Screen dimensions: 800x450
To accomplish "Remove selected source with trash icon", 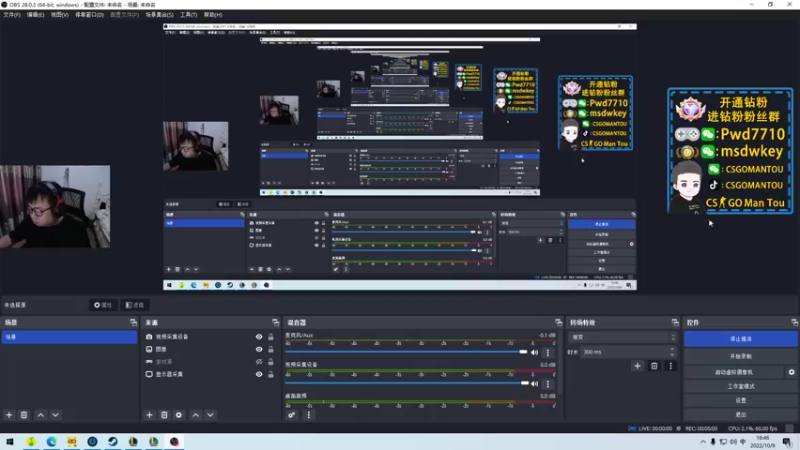I will click(x=164, y=415).
